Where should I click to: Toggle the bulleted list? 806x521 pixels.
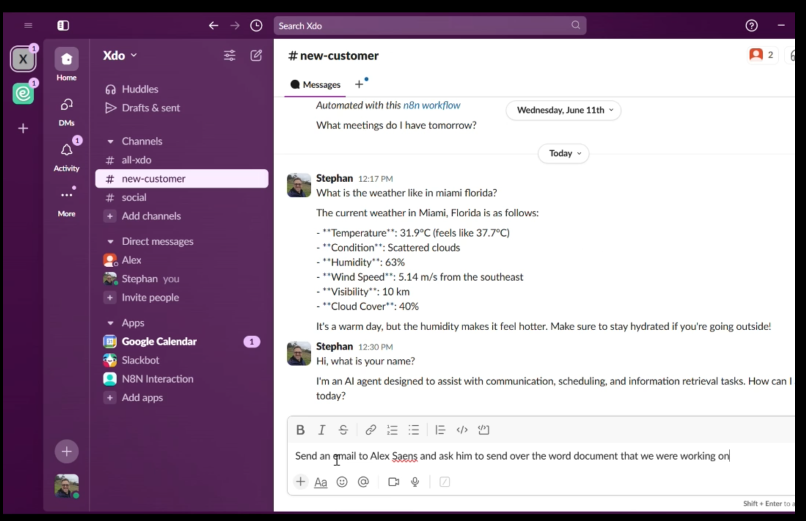(x=414, y=430)
